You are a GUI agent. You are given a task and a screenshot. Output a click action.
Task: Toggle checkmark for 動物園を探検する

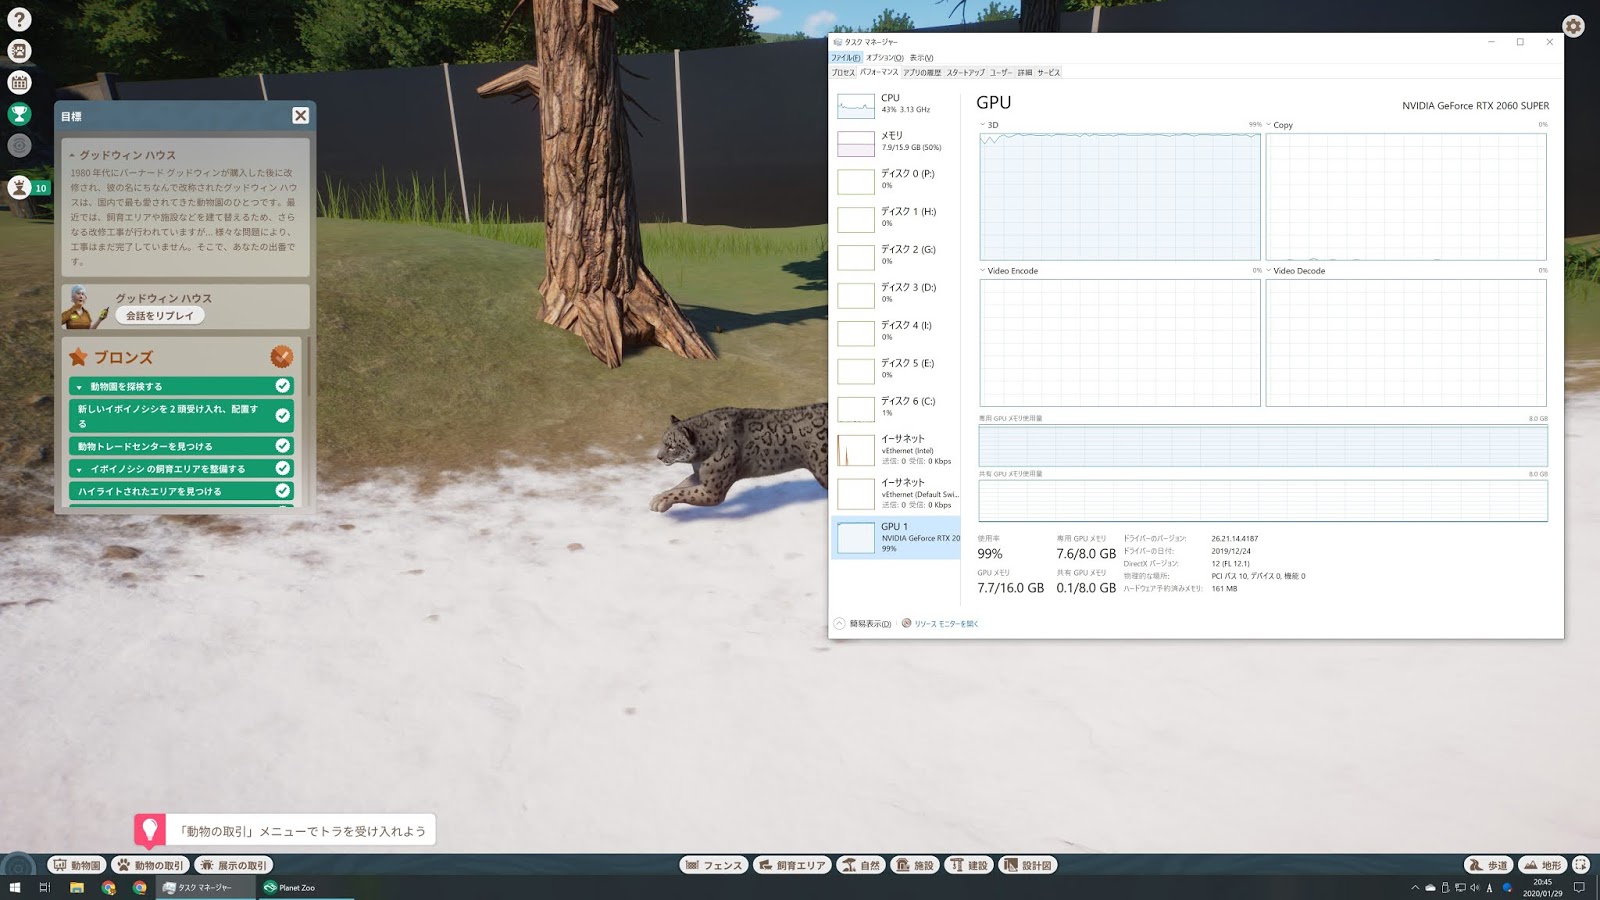[283, 386]
